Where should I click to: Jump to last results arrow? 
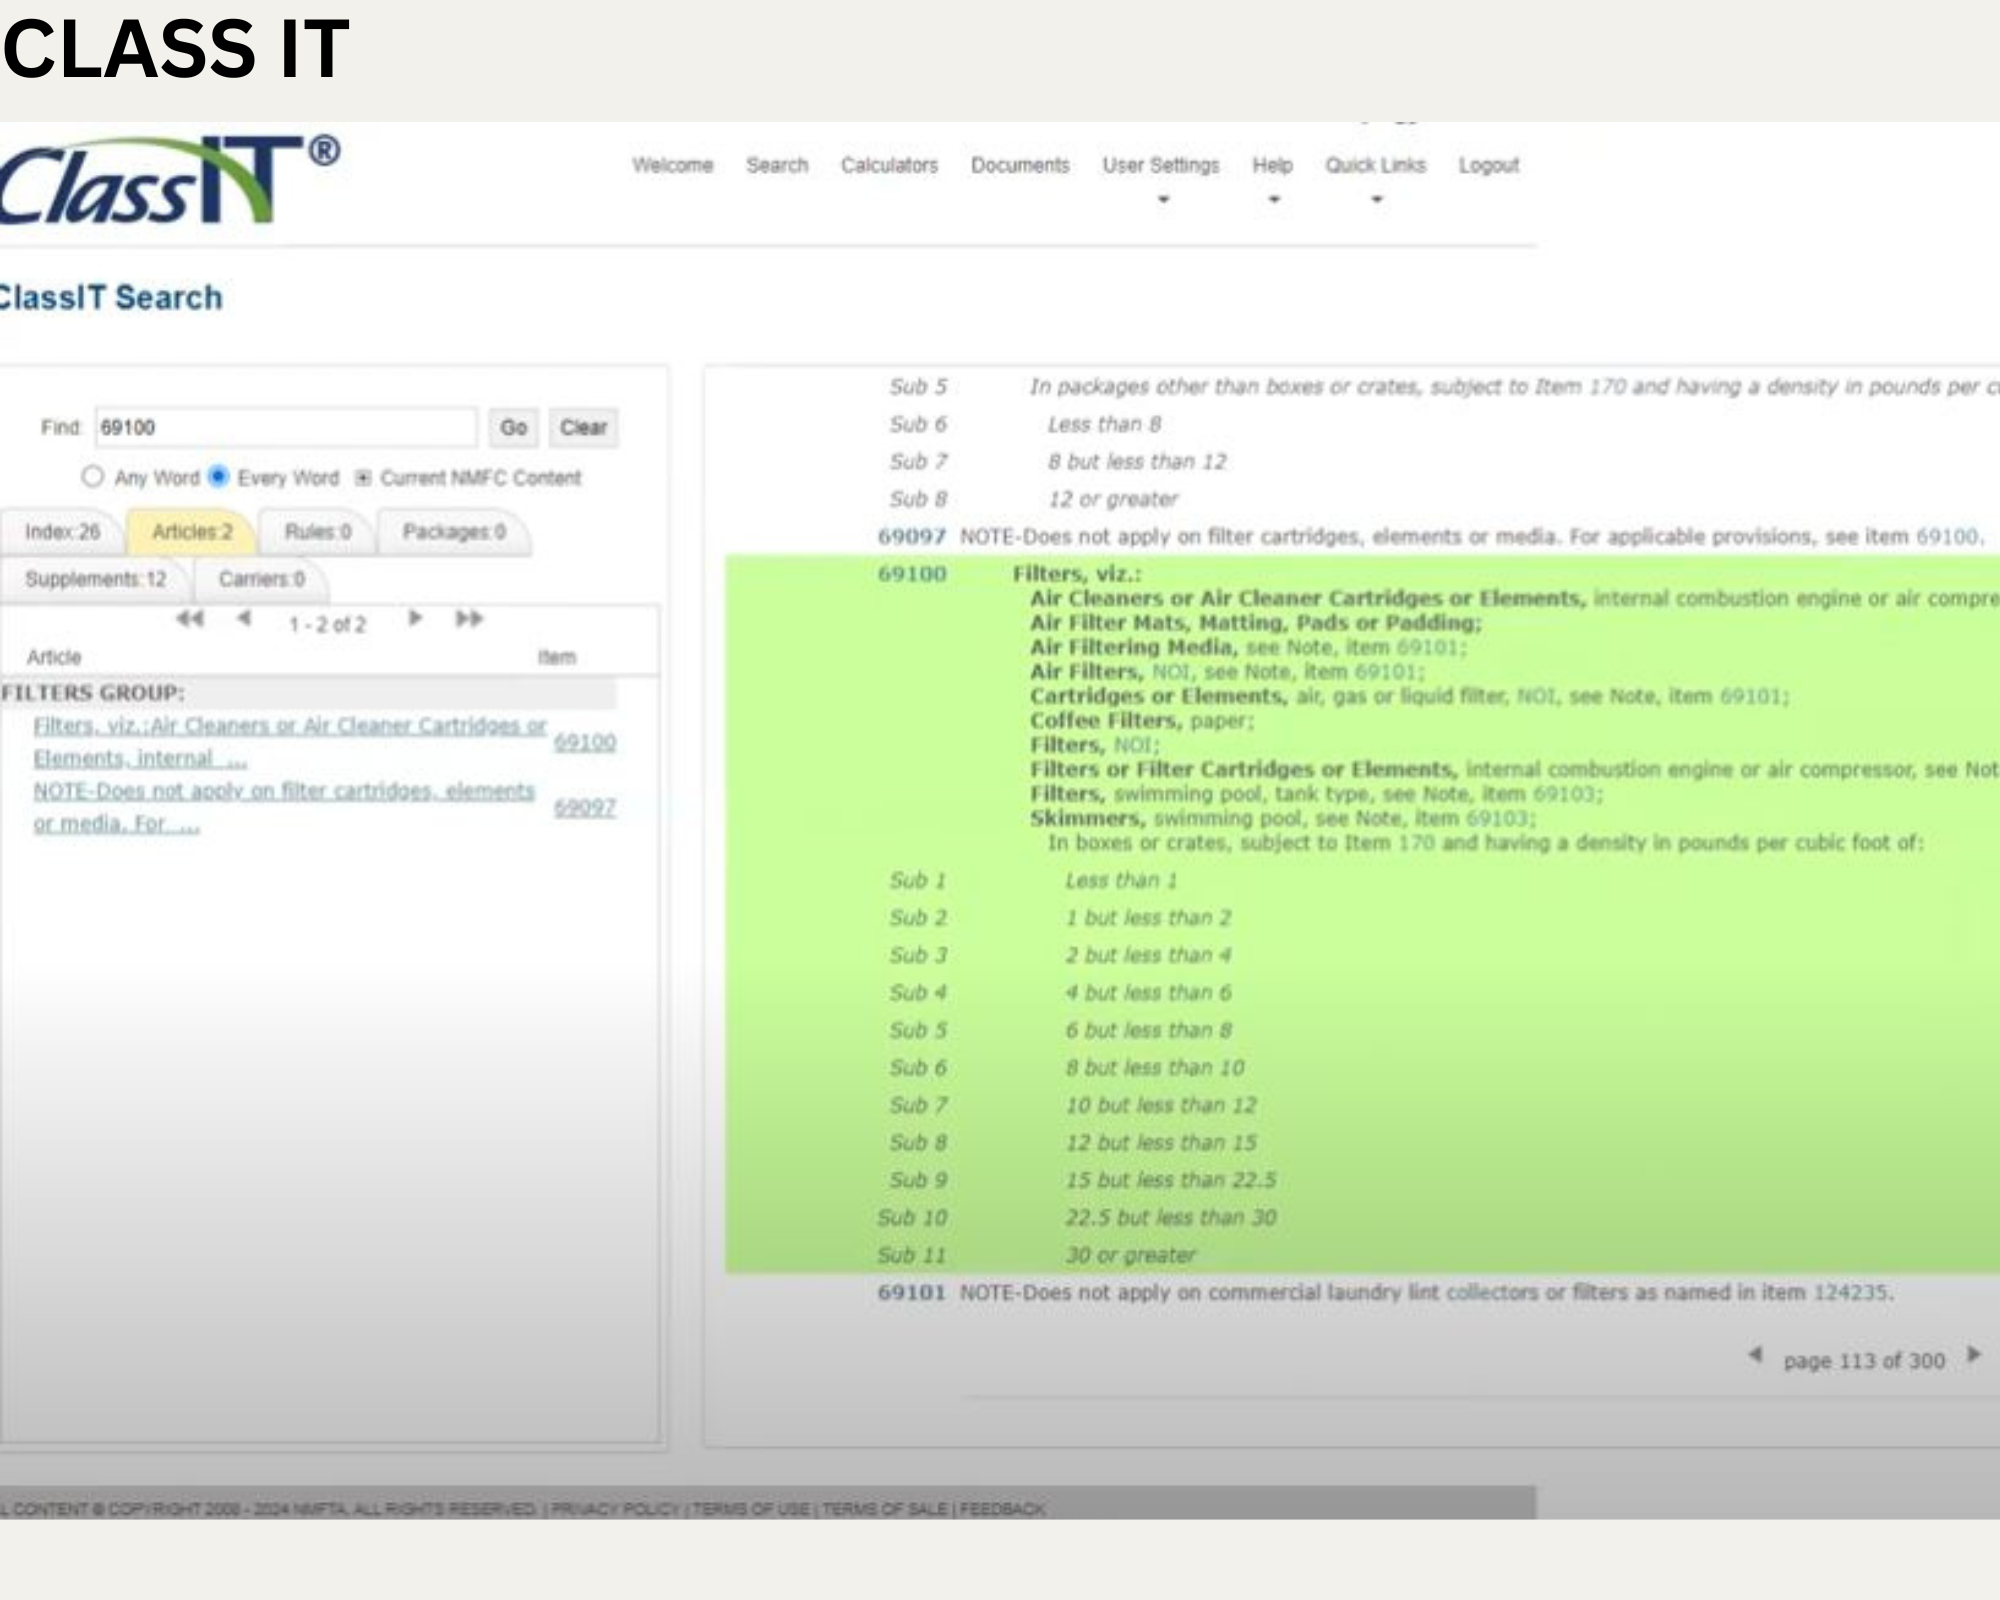point(469,619)
